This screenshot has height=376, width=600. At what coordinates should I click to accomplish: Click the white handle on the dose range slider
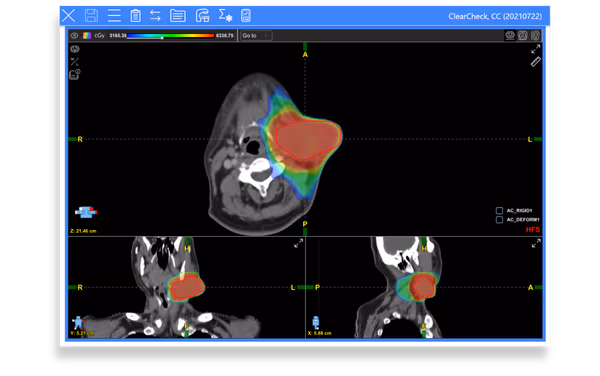point(162,37)
